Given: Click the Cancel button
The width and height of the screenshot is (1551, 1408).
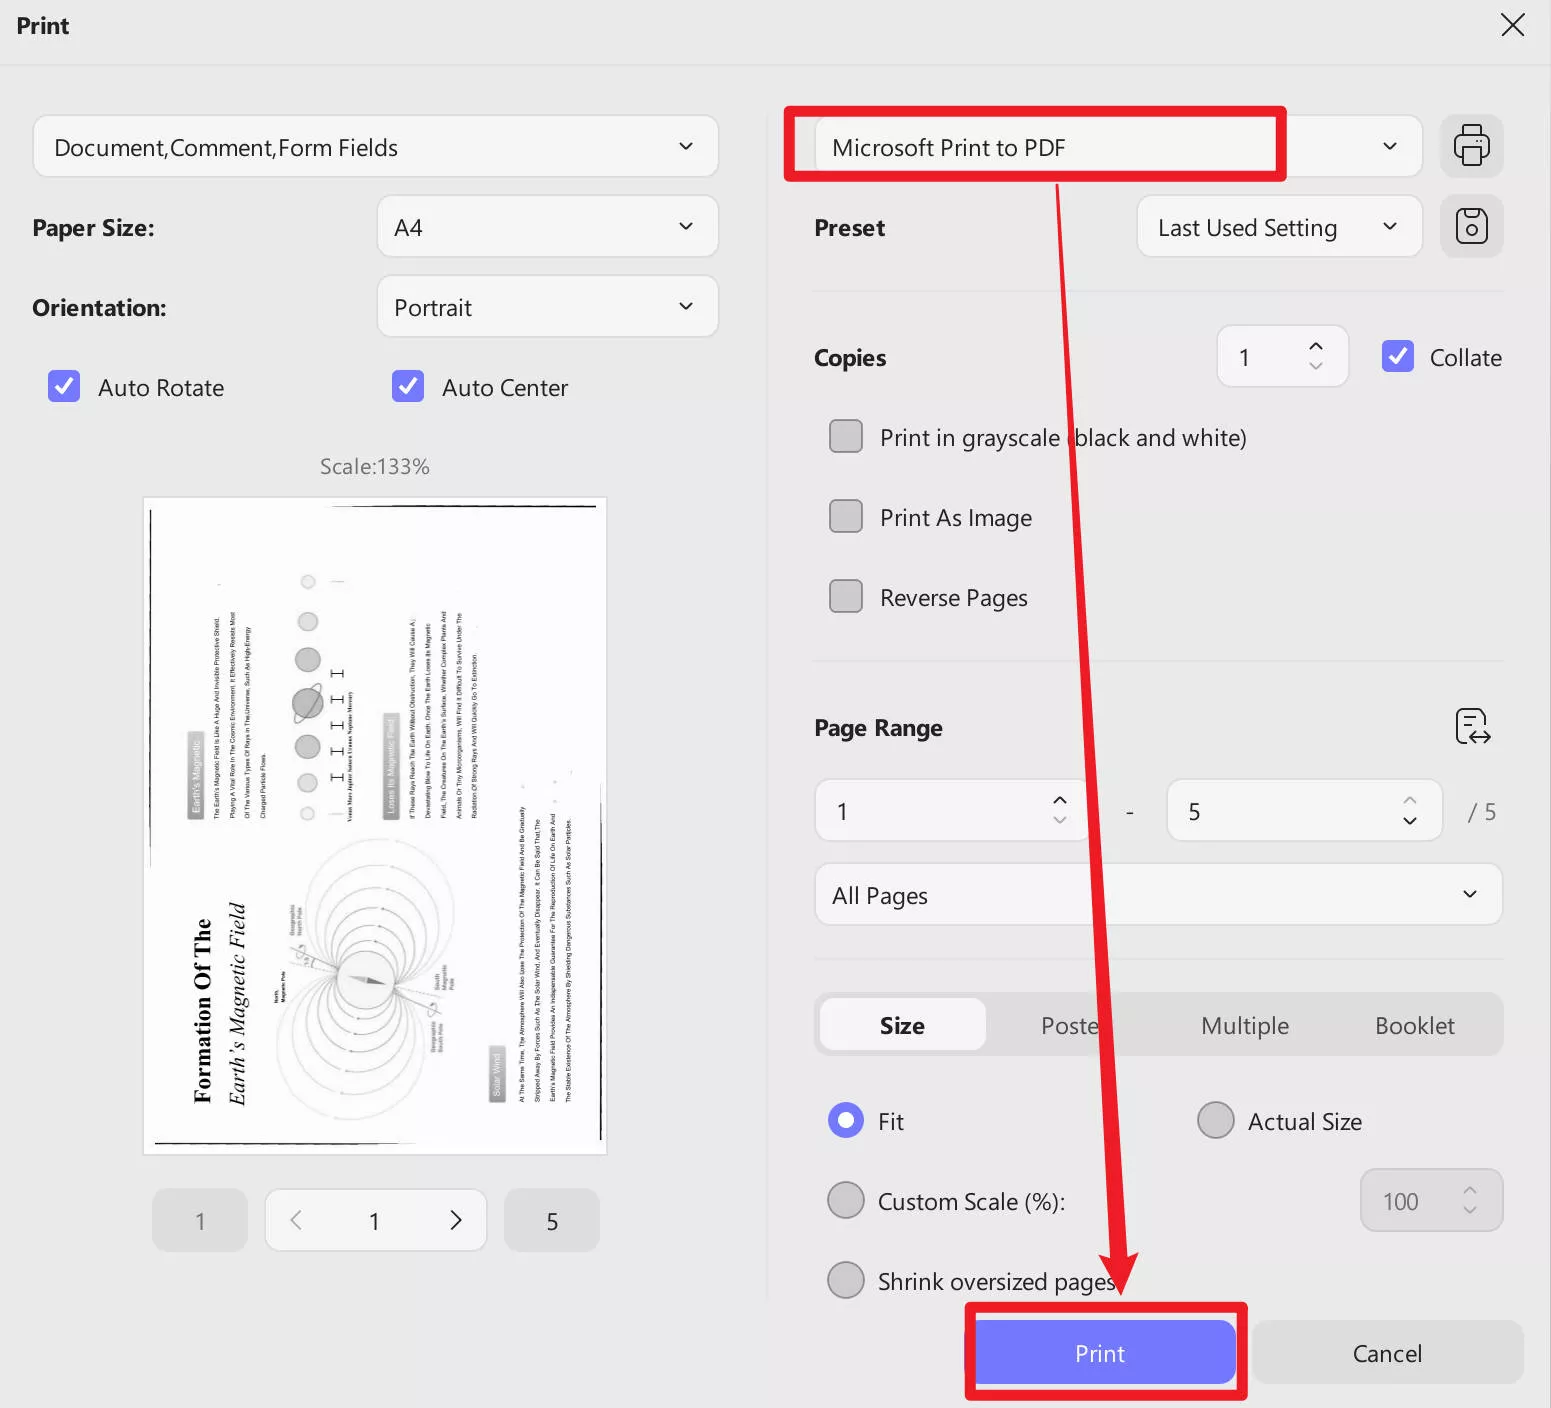Looking at the screenshot, I should click(1387, 1352).
